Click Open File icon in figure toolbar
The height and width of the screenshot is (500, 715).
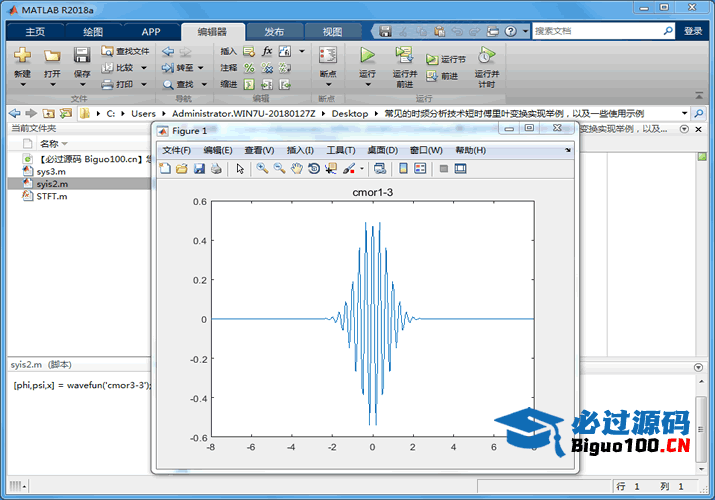pyautogui.click(x=182, y=169)
